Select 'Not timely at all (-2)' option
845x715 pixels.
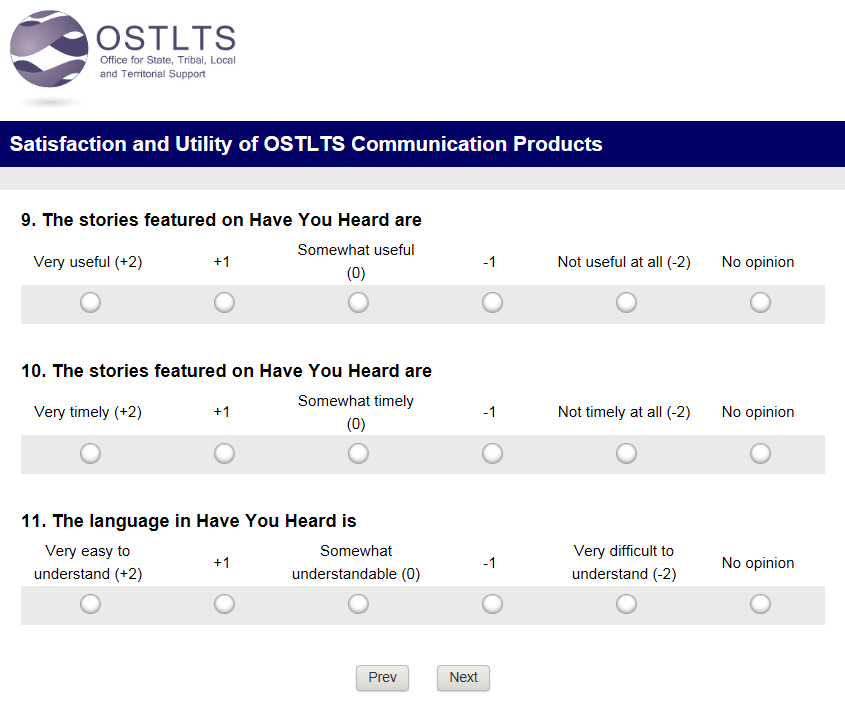tap(626, 454)
